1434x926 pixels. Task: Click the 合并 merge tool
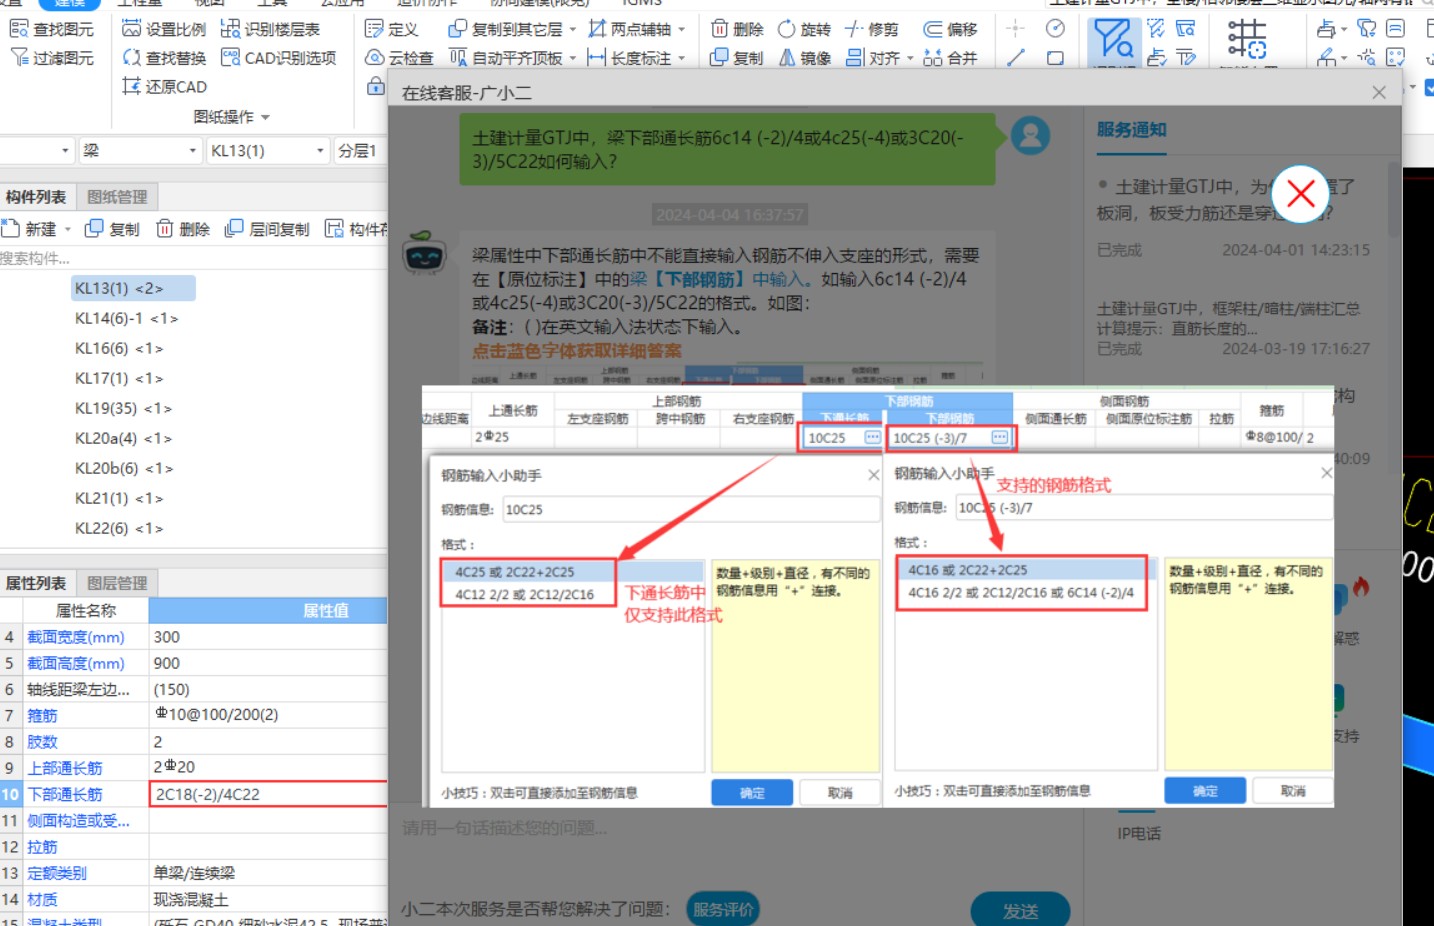pyautogui.click(x=950, y=58)
